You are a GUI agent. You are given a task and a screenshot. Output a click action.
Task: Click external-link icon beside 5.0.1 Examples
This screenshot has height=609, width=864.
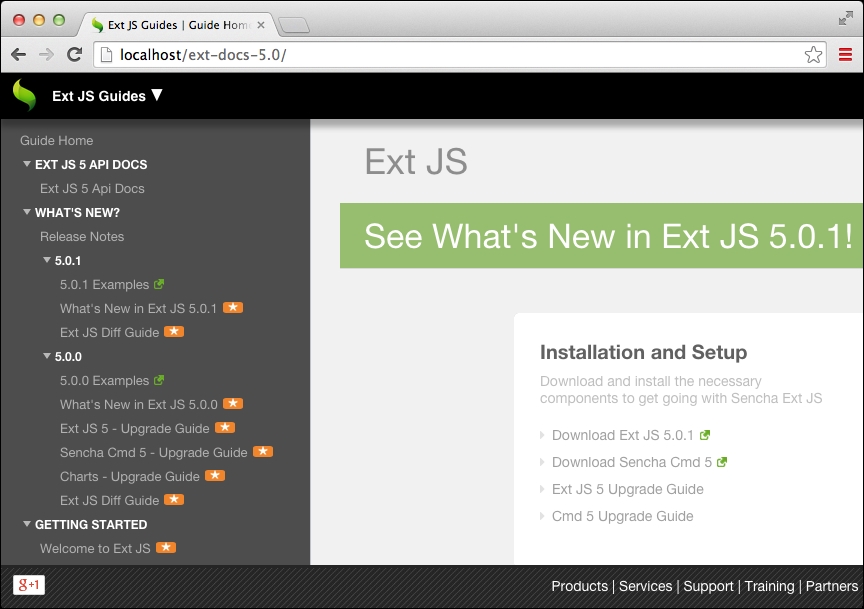pyautogui.click(x=159, y=284)
